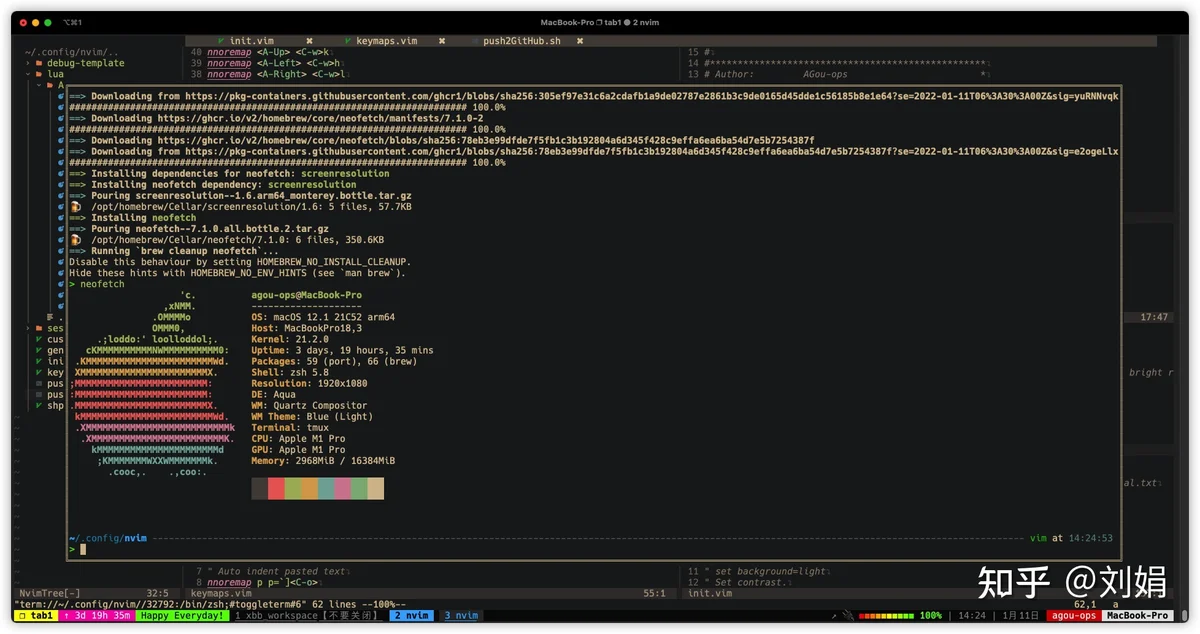
Task: Open the 'key' vim file in the tree
Action: coord(55,372)
